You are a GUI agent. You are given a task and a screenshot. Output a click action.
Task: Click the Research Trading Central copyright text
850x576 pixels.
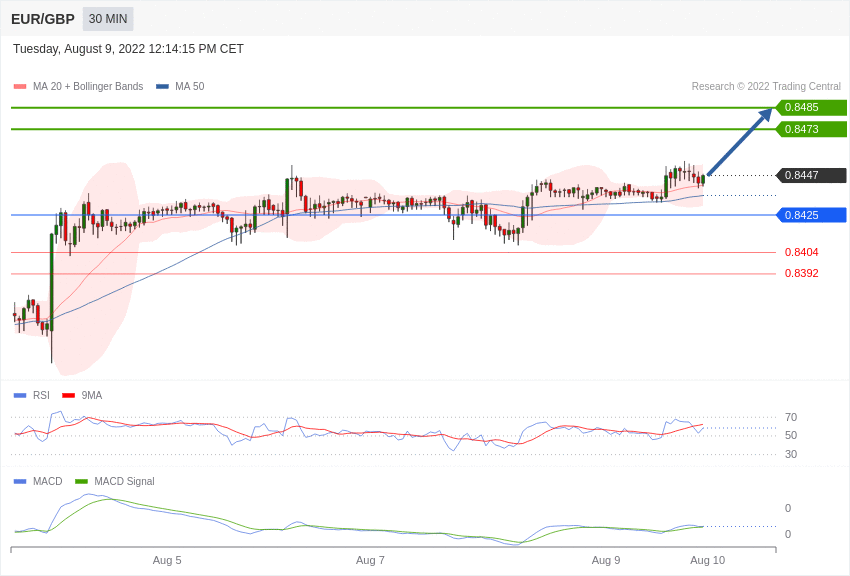(766, 87)
